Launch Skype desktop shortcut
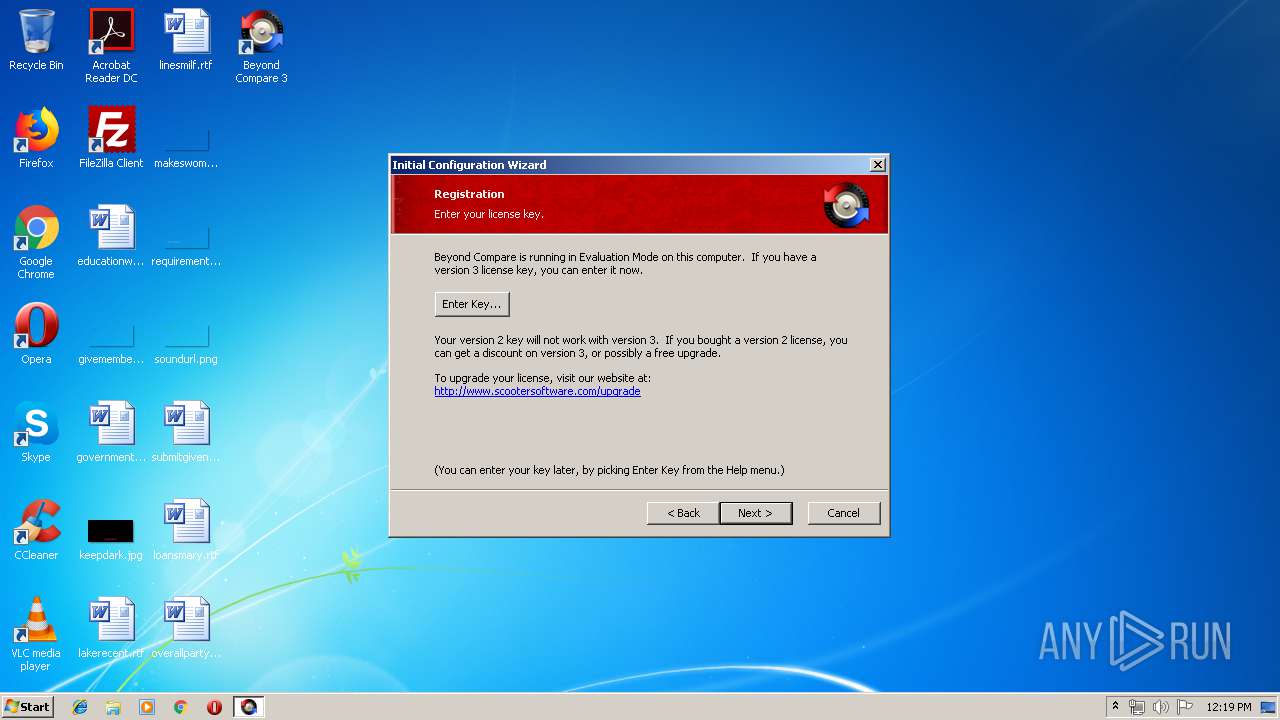1280x720 pixels. pos(36,432)
